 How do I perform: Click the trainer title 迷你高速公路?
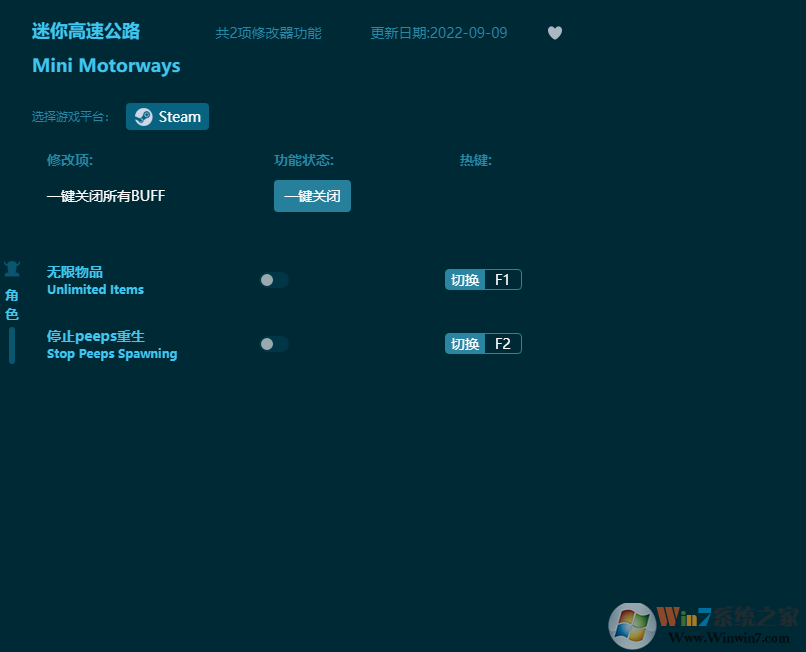pyautogui.click(x=87, y=31)
